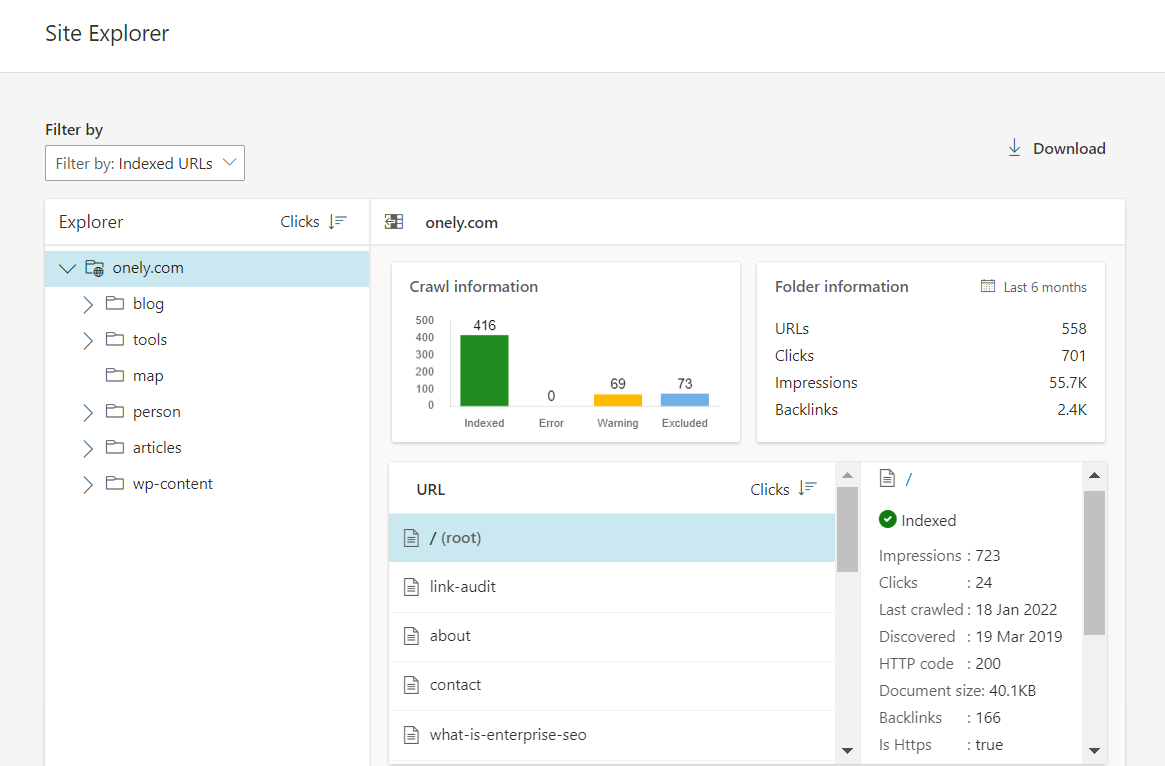The height and width of the screenshot is (766, 1165).
Task: Expand the blog folder in the tree
Action: [88, 303]
